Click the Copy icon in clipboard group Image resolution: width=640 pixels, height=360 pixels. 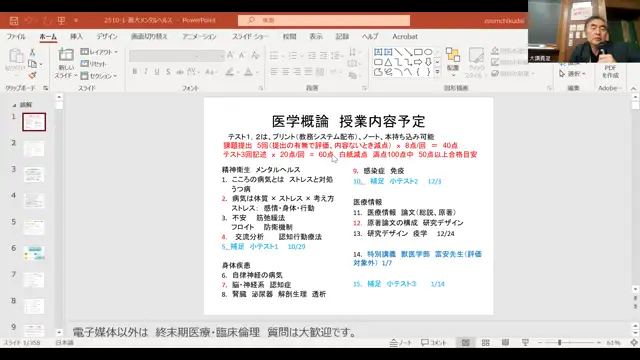[x=33, y=64]
